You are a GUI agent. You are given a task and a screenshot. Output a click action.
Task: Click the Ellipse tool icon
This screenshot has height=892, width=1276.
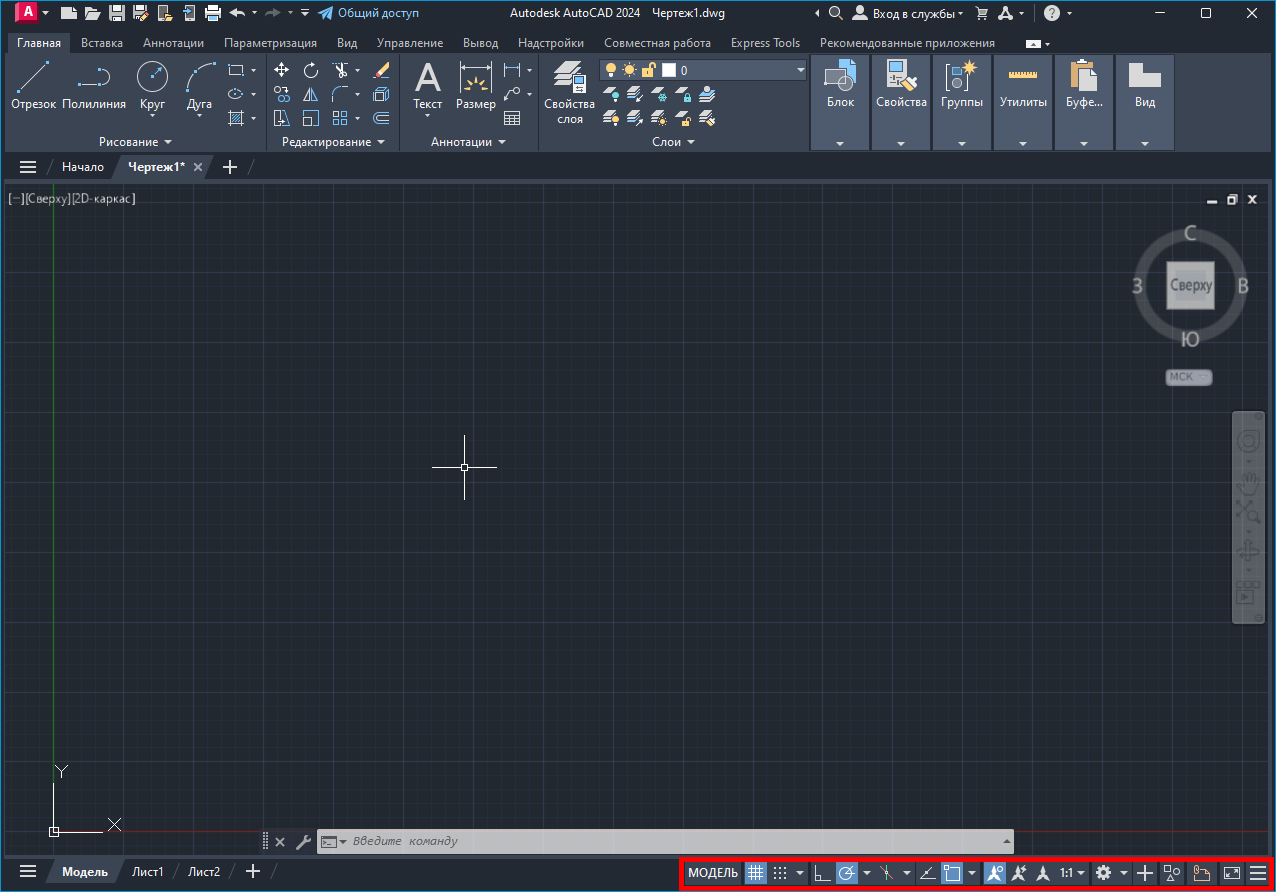[236, 94]
